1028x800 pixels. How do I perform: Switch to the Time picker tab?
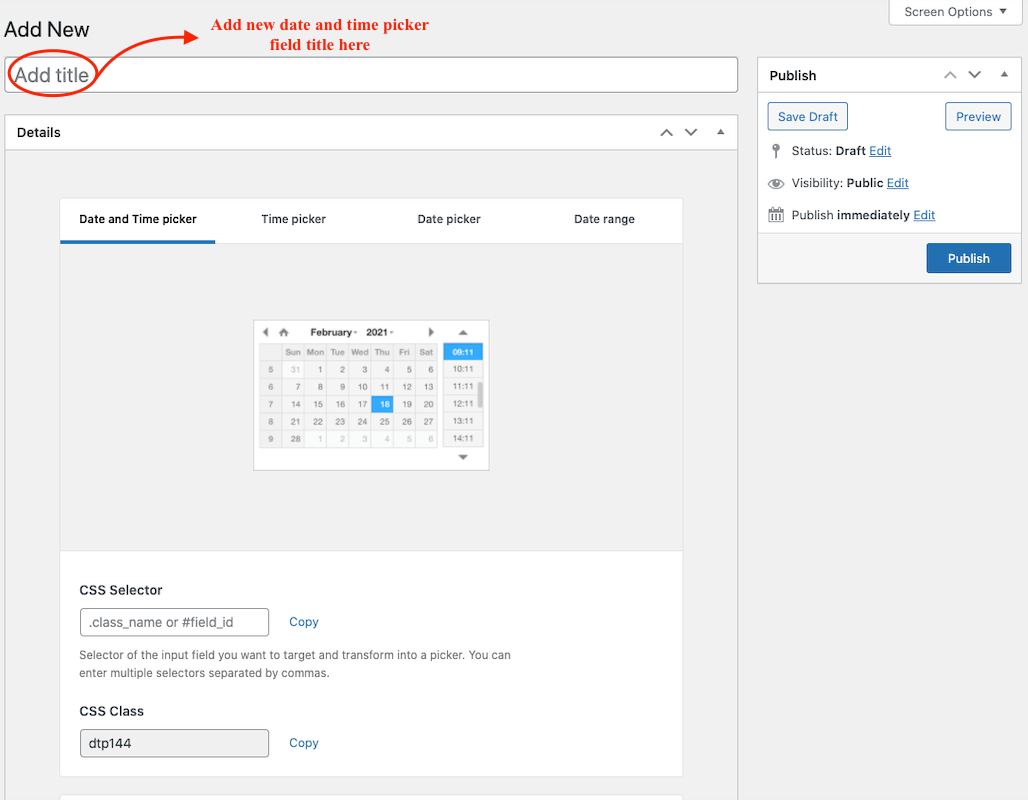coord(293,220)
